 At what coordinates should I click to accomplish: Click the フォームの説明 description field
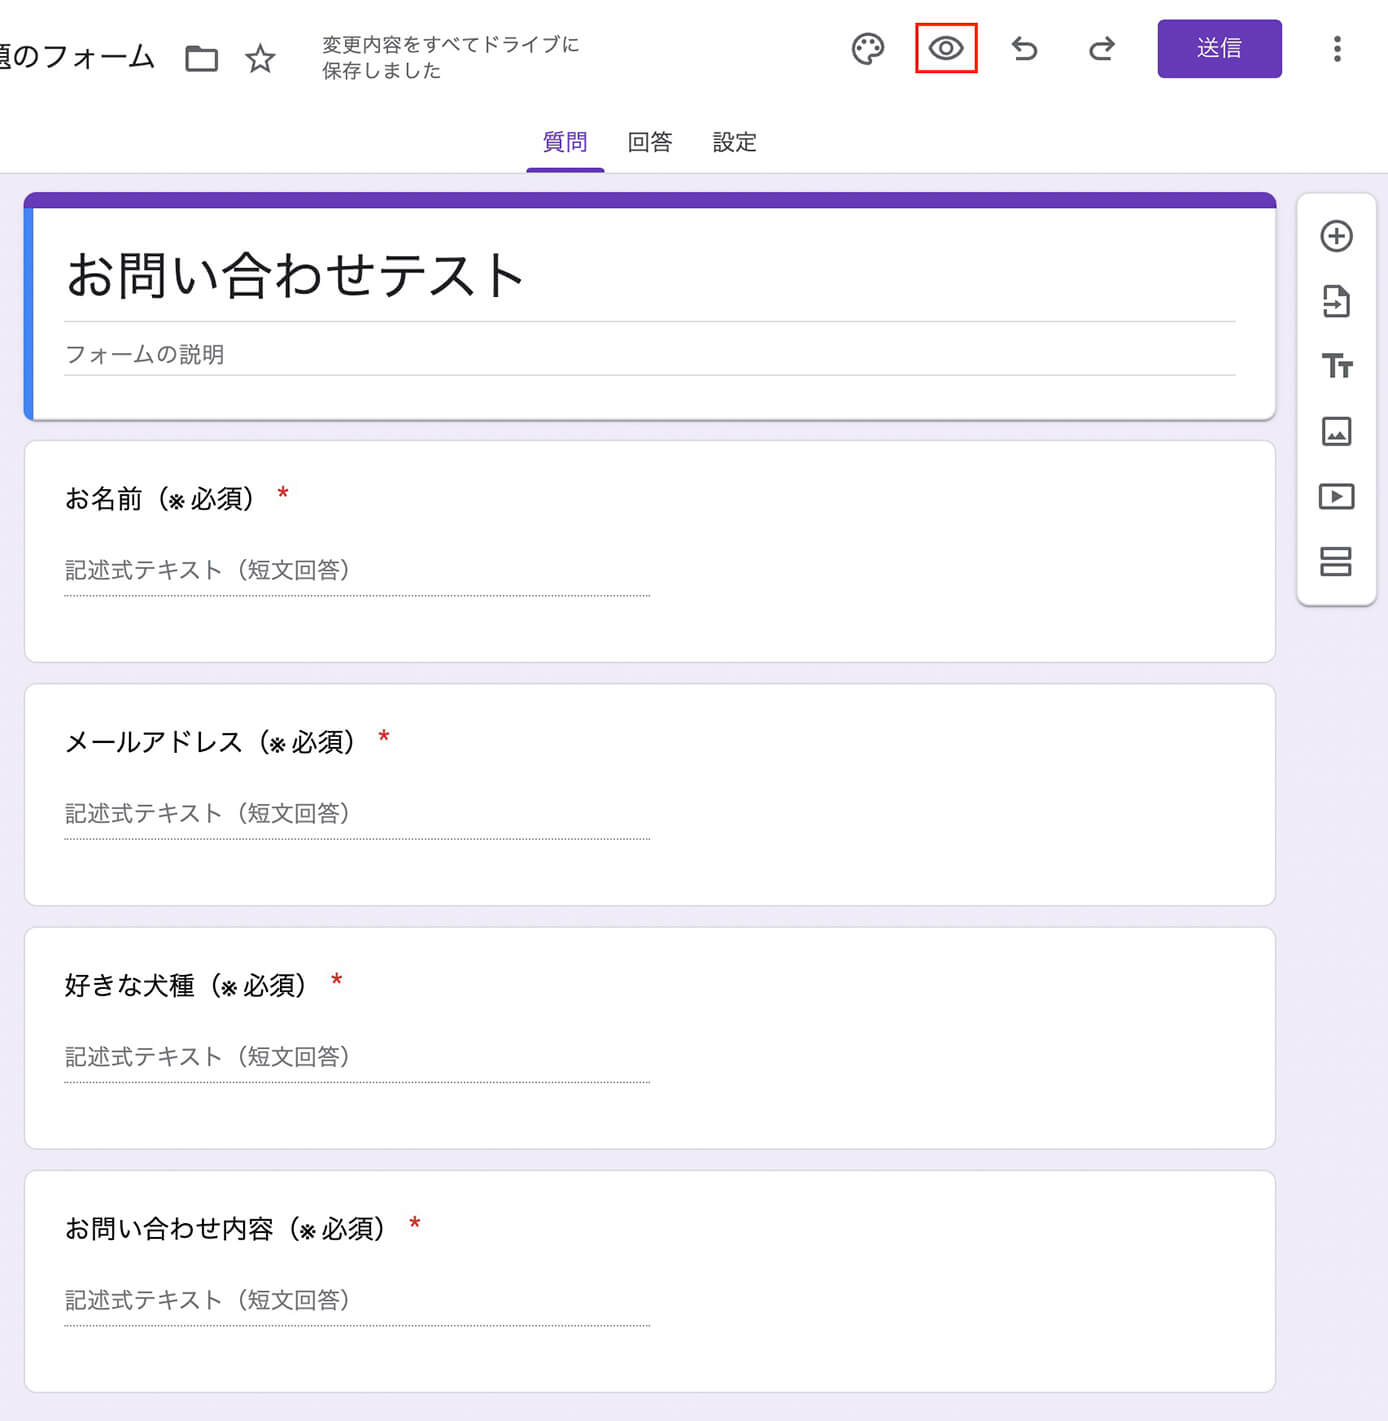pyautogui.click(x=650, y=354)
